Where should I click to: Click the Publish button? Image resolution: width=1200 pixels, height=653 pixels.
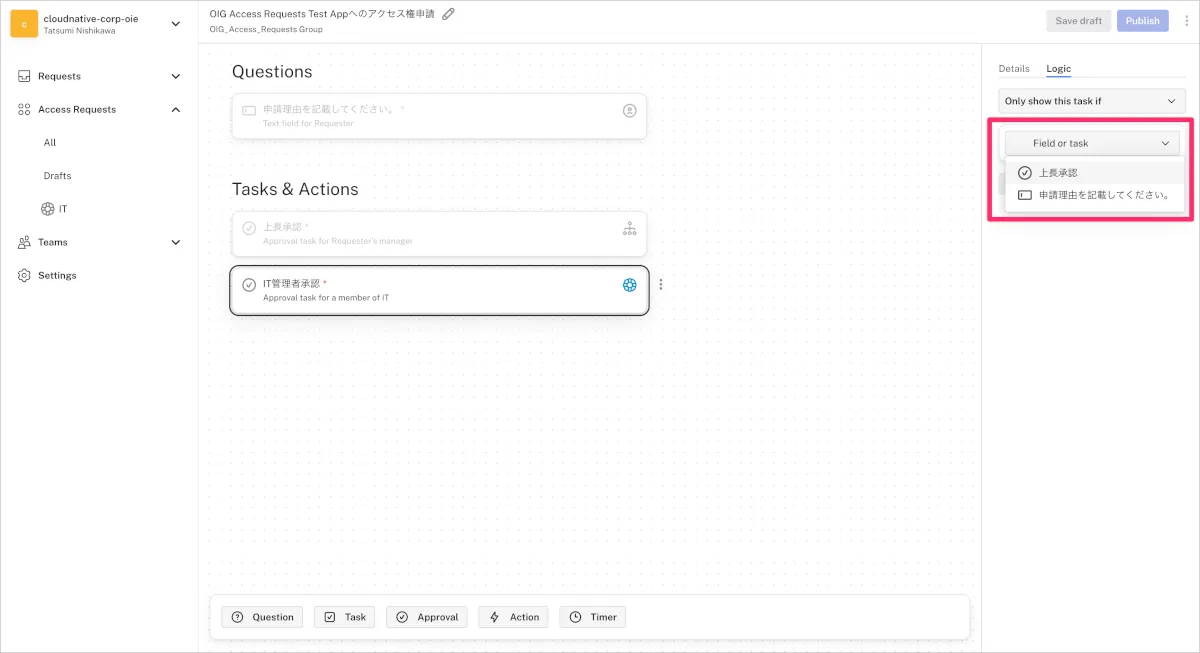[1142, 21]
